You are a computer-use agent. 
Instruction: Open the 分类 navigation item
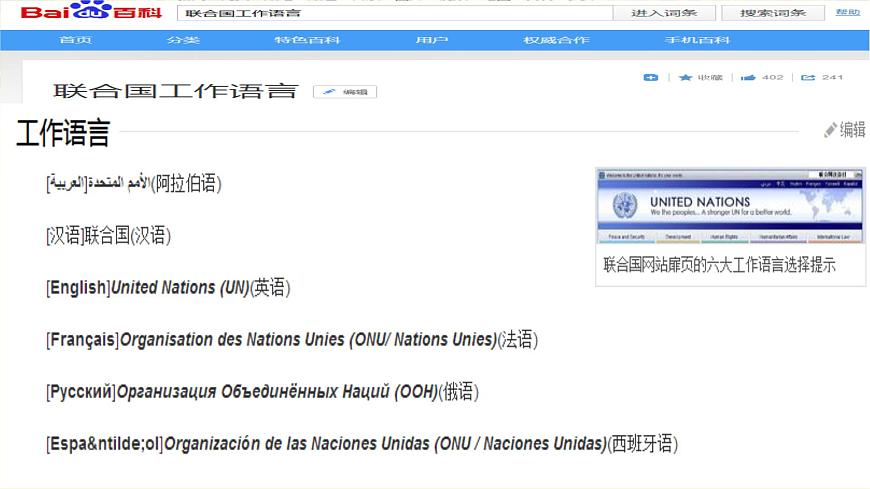click(183, 40)
